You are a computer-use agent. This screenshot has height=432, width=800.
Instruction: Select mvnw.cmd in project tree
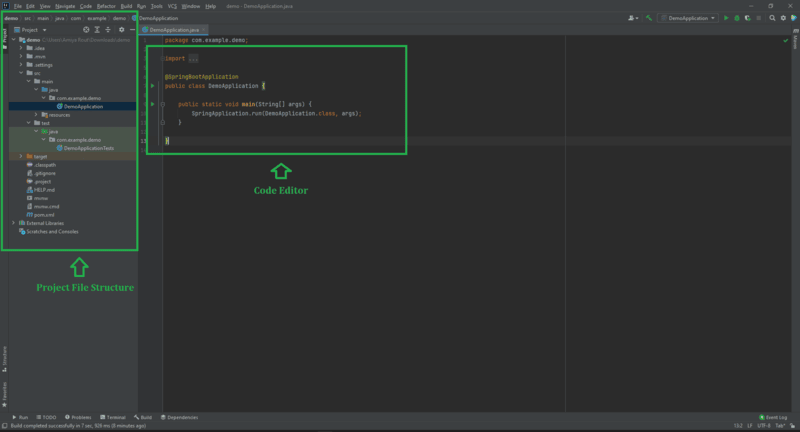click(x=46, y=207)
